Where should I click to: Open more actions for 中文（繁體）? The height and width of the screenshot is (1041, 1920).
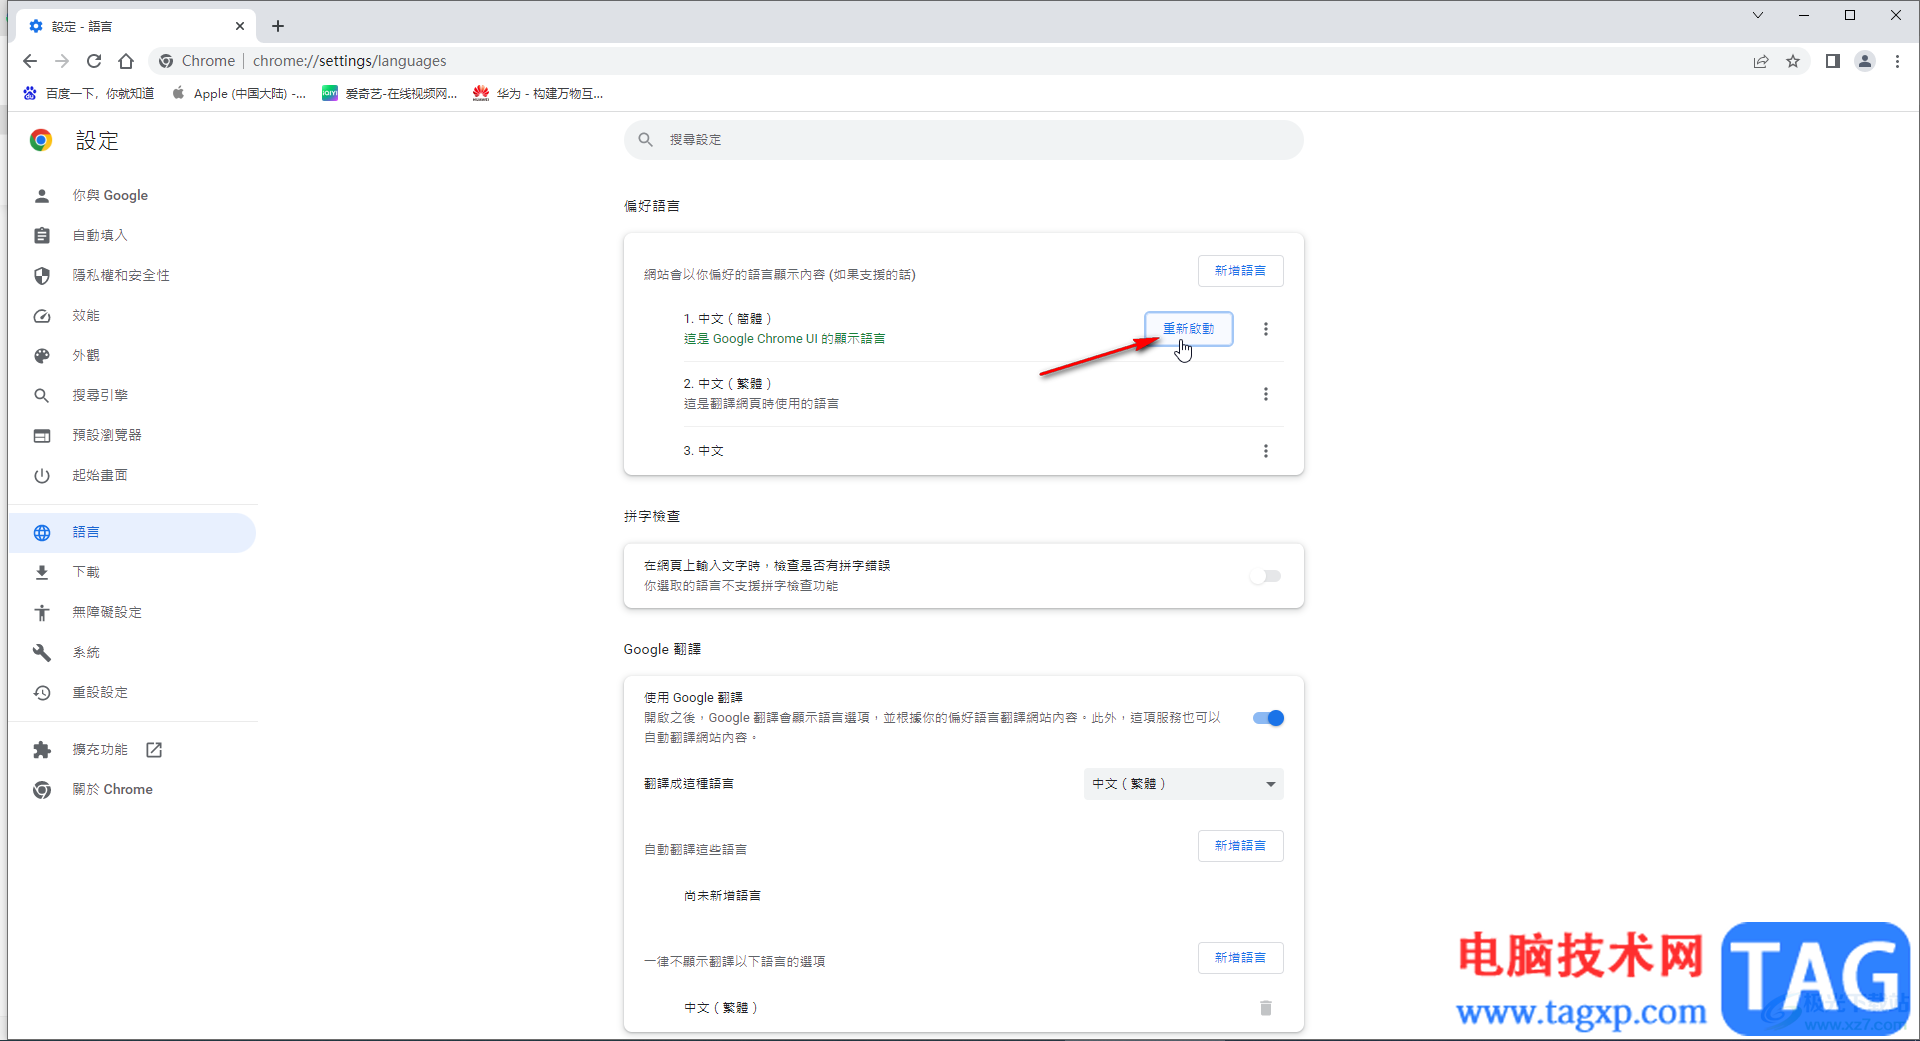[1266, 394]
